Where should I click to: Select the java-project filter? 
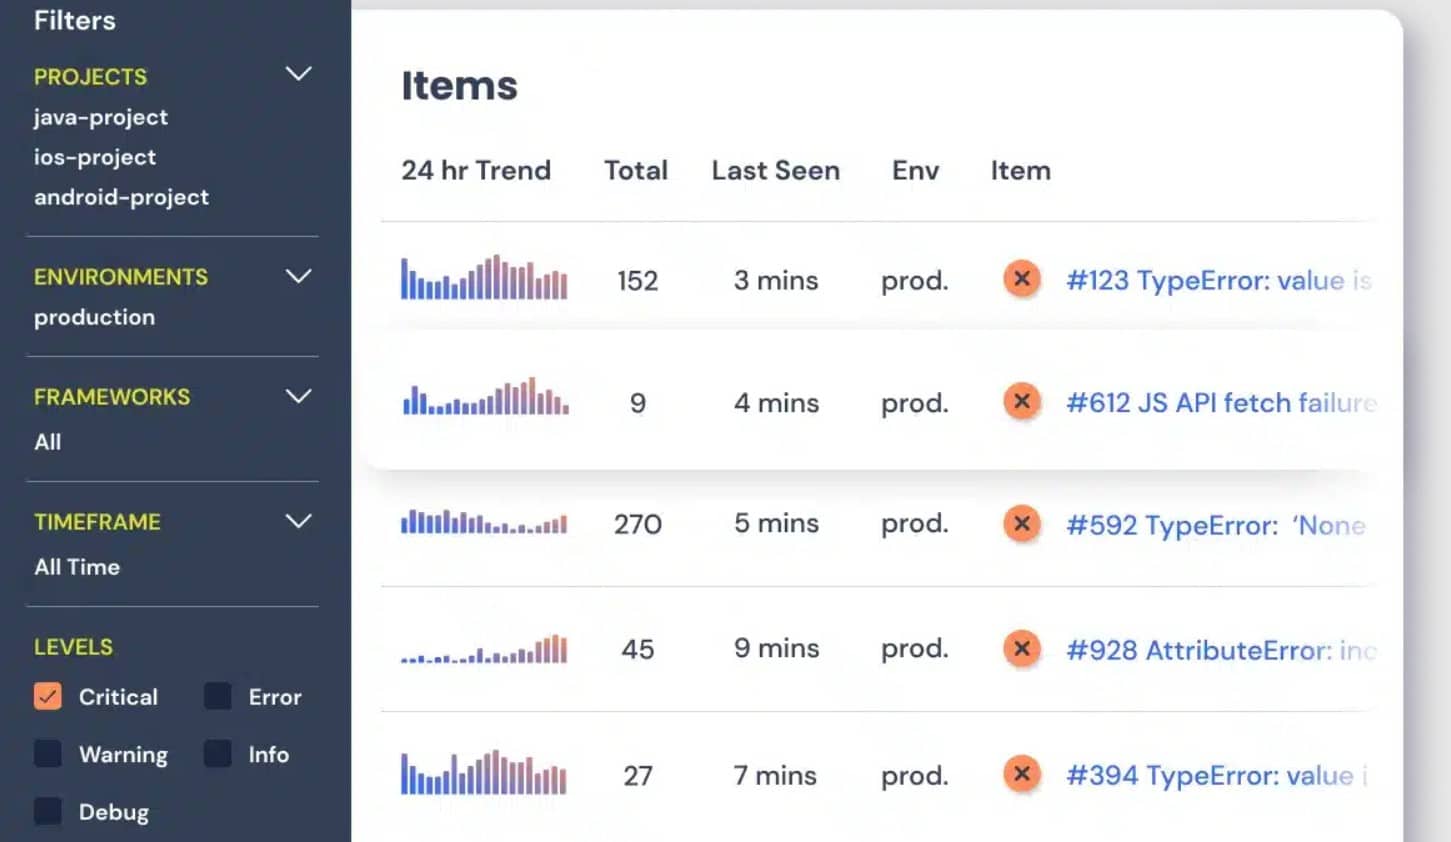100,117
